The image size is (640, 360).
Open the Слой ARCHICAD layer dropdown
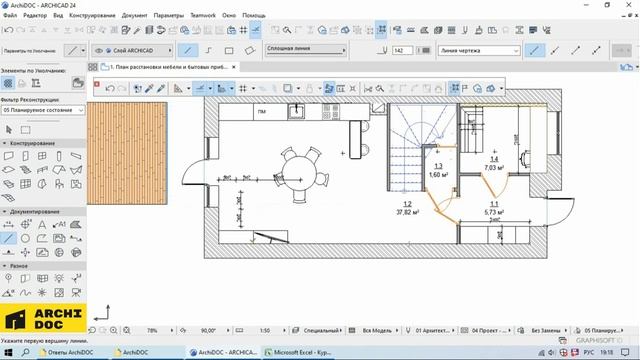coord(132,51)
